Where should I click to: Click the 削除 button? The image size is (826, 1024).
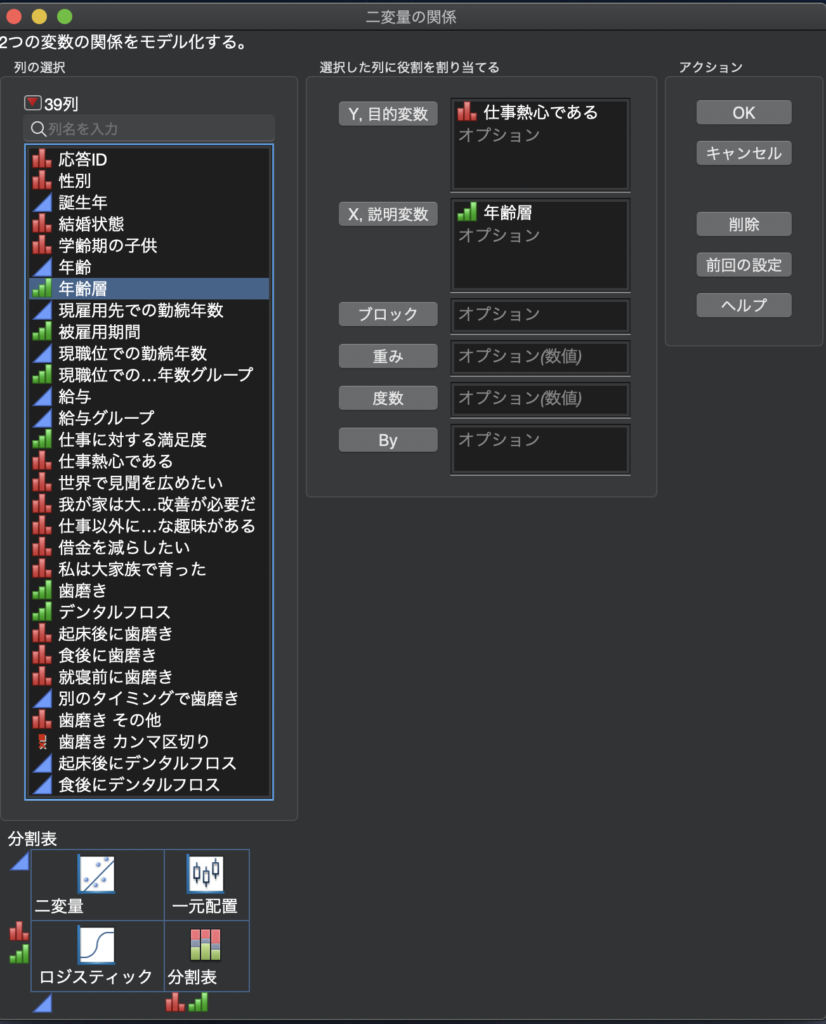[x=744, y=224]
